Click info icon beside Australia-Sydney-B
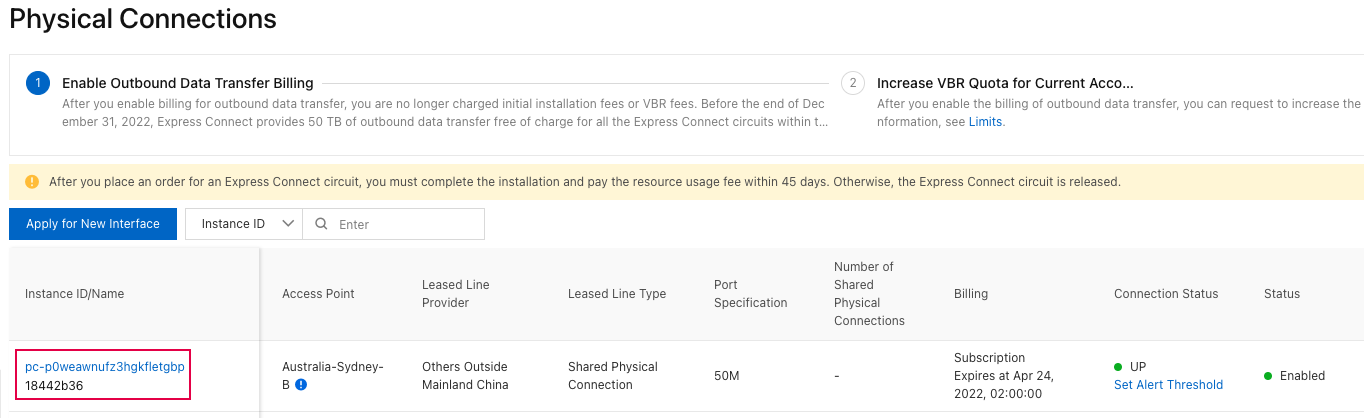This screenshot has height=418, width=1364. 301,385
